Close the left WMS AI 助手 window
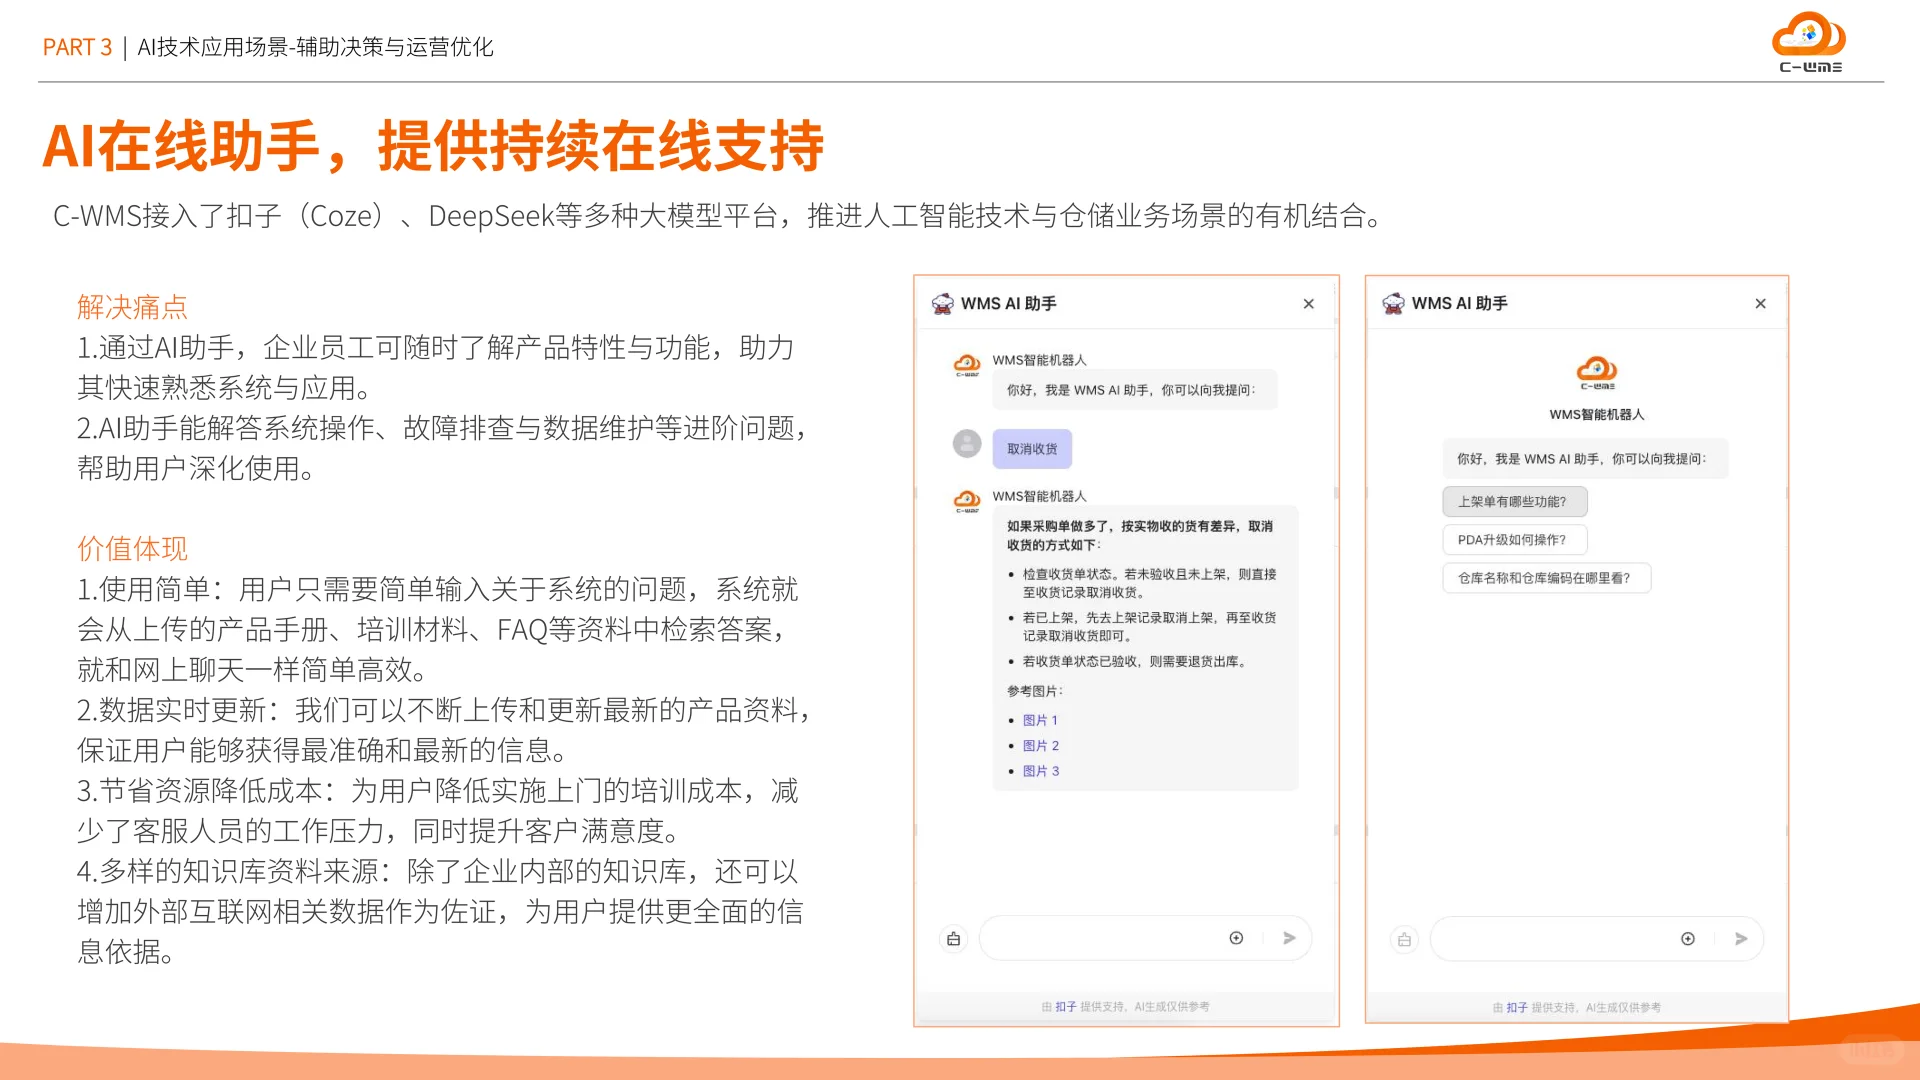Screen dimensions: 1920x1080 coord(1308,303)
